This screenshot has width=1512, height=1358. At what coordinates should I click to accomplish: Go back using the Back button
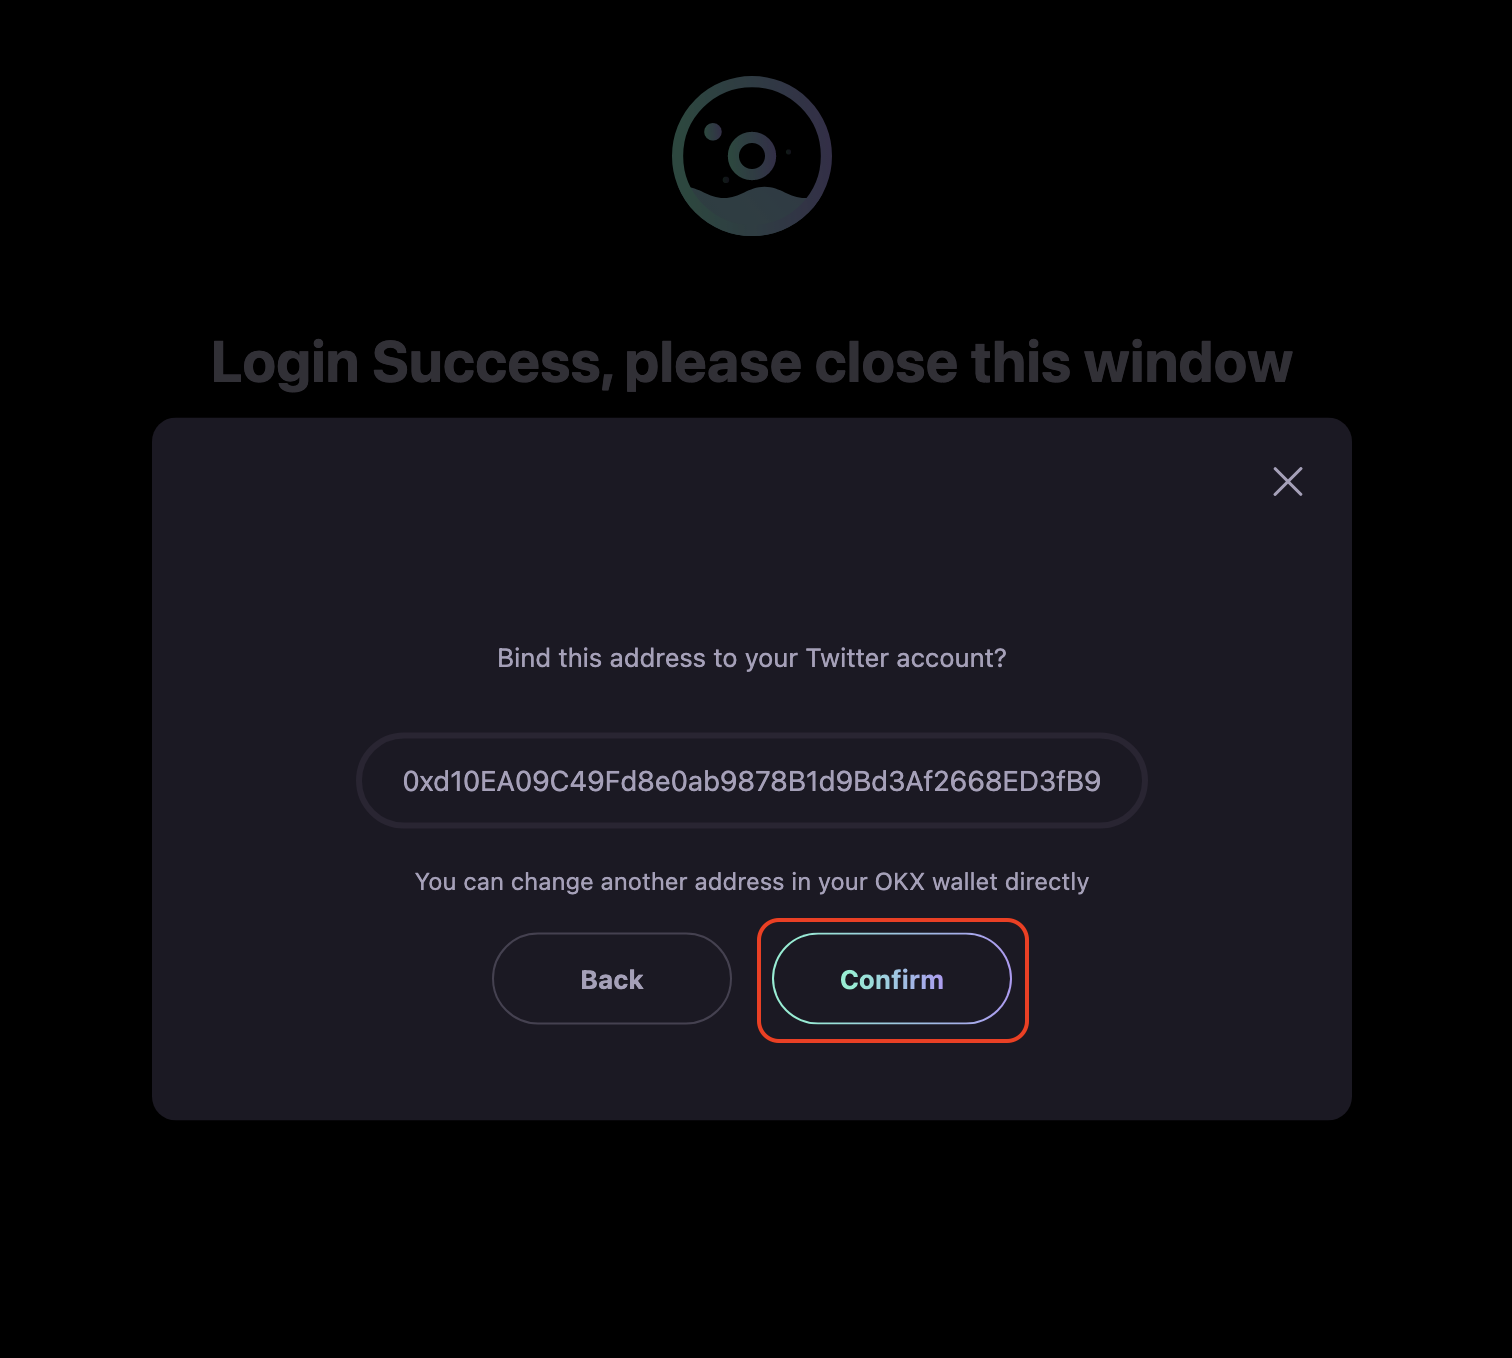(x=612, y=979)
